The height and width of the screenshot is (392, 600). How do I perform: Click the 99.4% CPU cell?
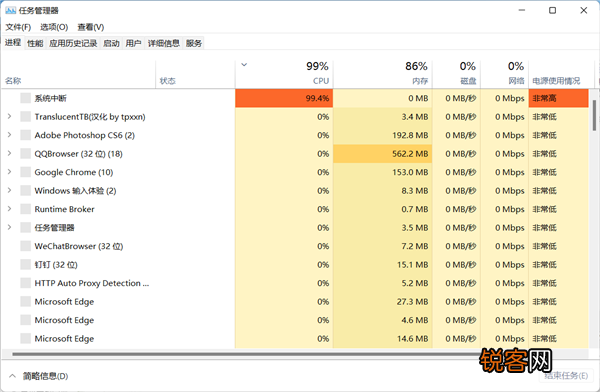[284, 98]
